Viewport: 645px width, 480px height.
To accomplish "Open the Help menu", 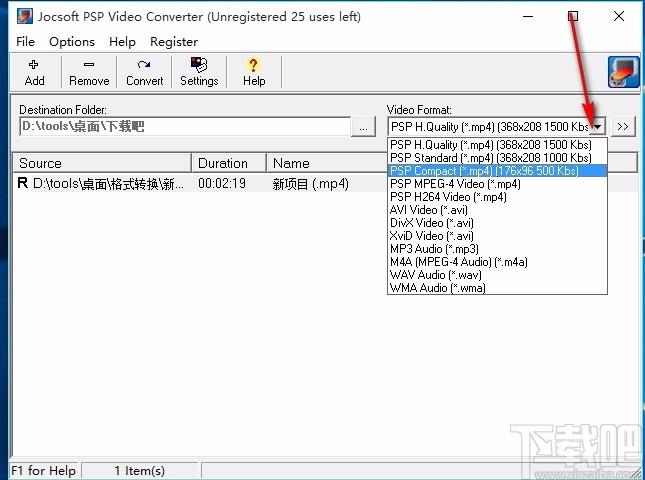I will (x=122, y=42).
